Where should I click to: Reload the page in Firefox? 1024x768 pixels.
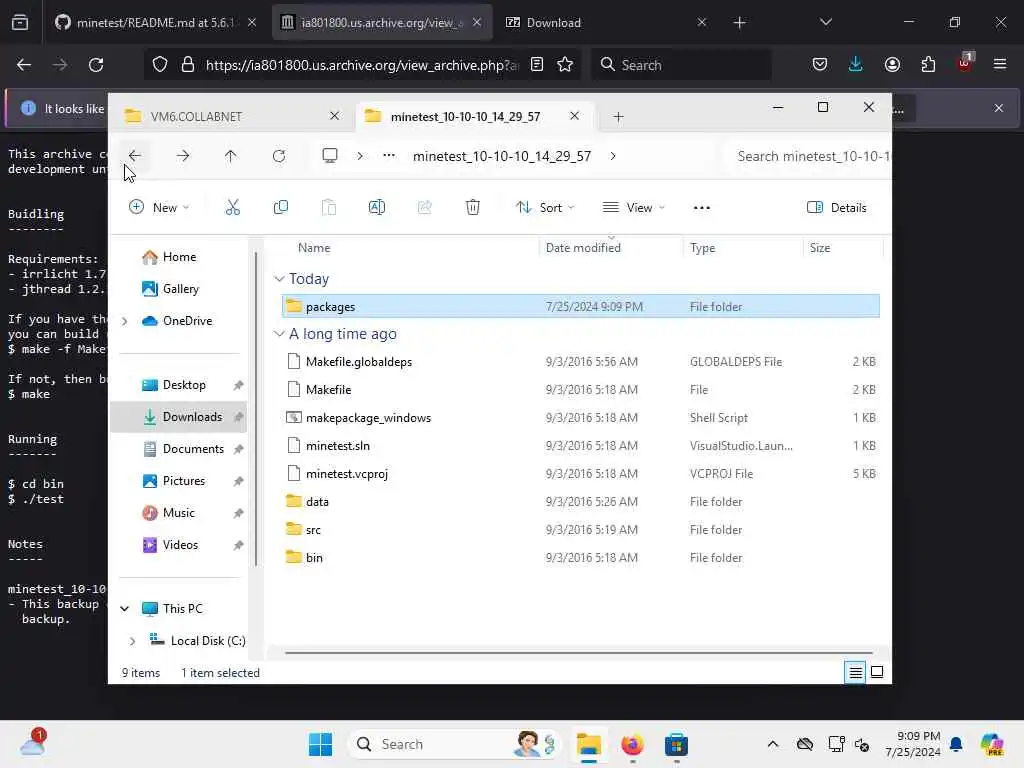point(96,65)
